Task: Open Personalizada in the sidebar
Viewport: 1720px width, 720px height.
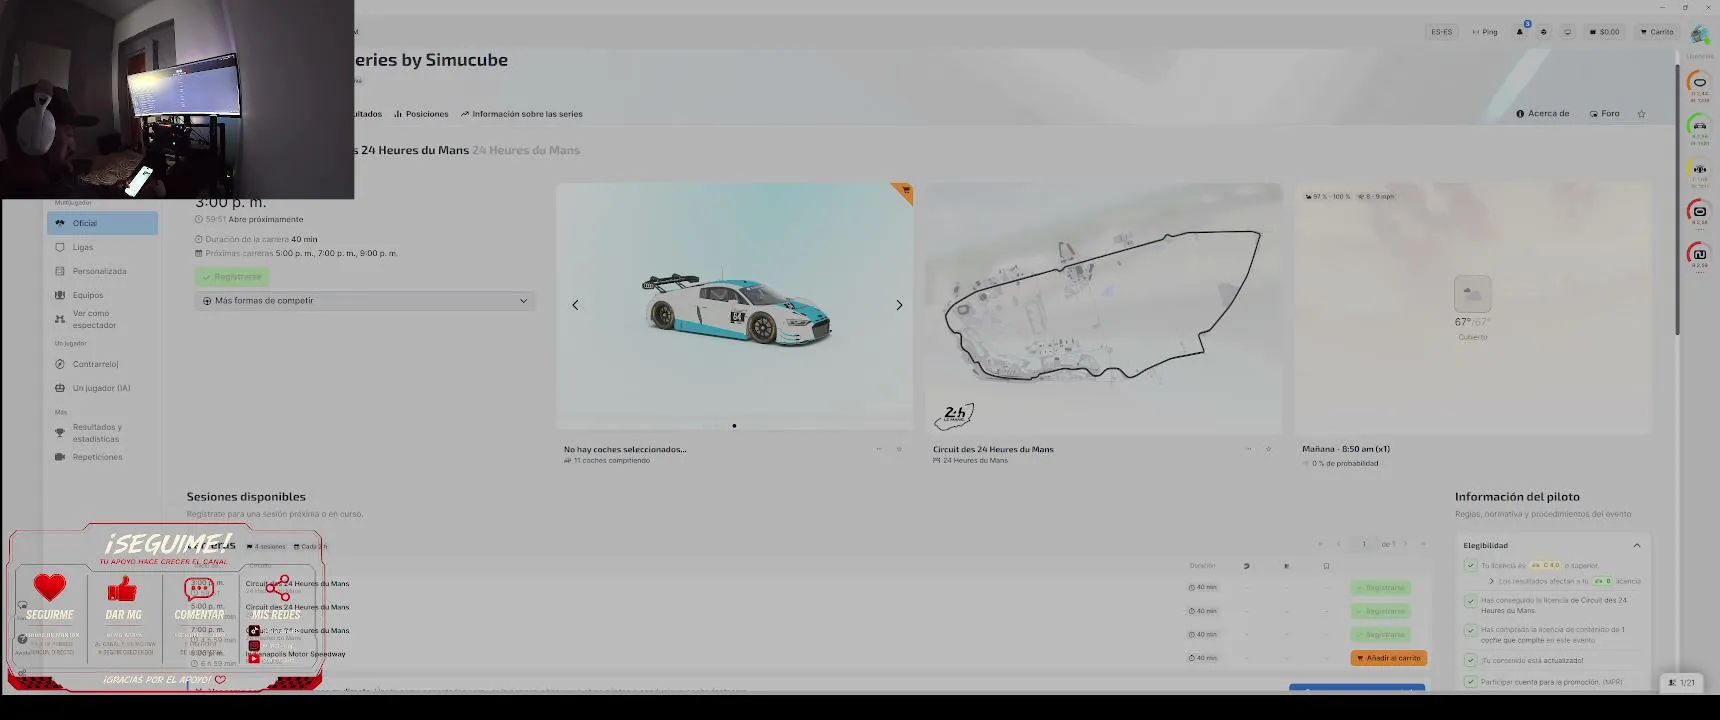Action: tap(102, 271)
